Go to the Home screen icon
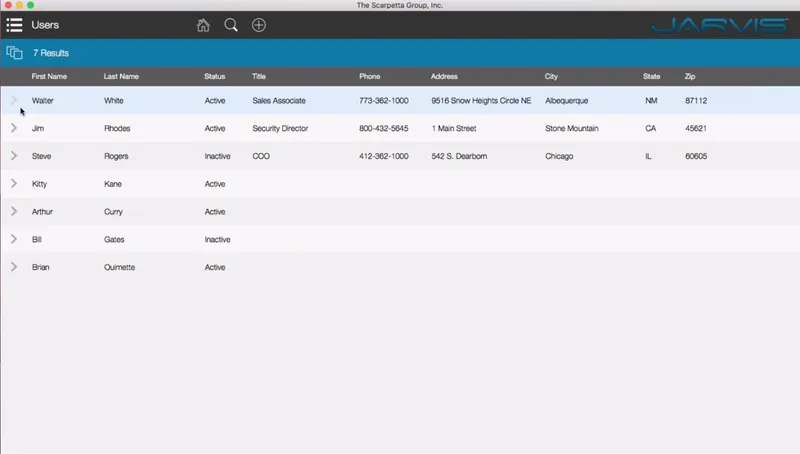 click(203, 24)
